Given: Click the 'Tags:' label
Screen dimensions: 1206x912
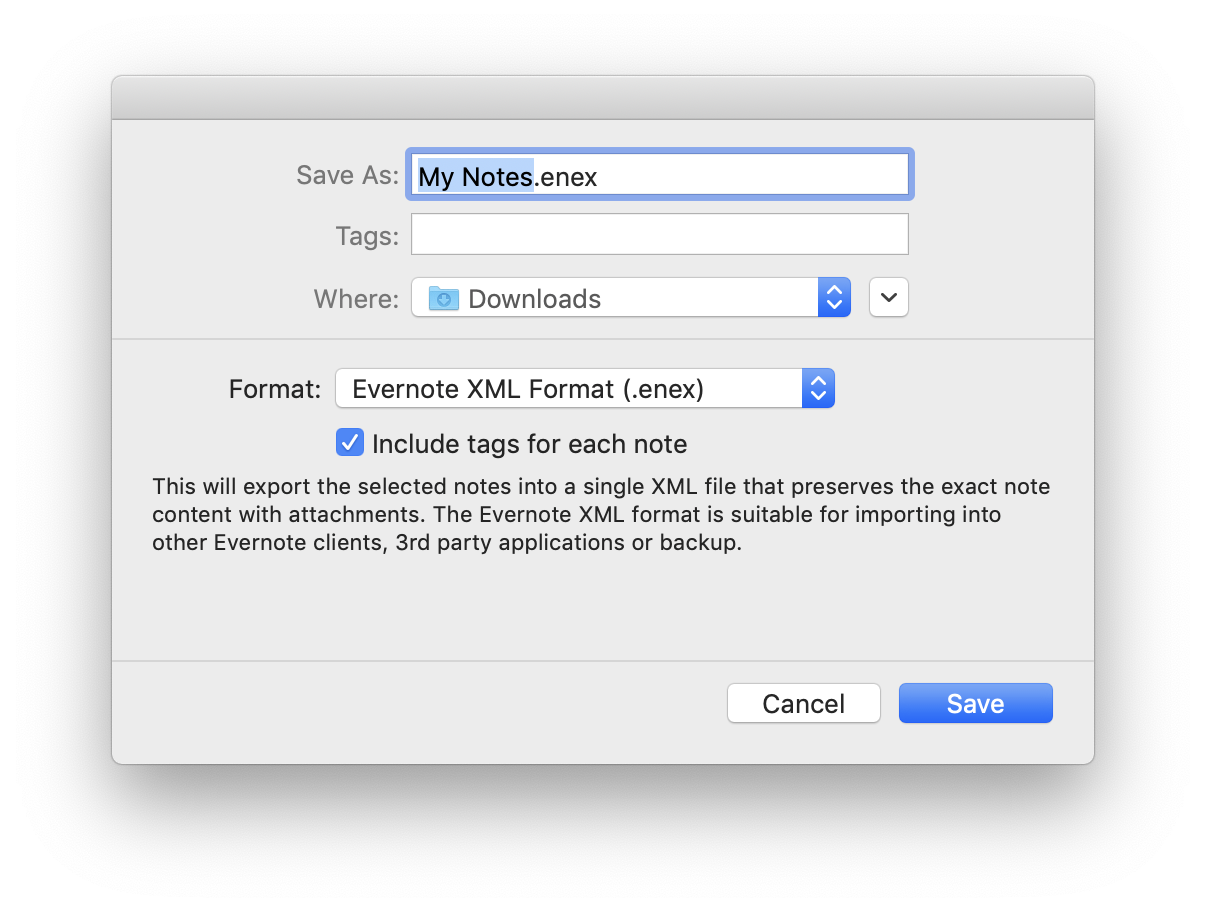Looking at the screenshot, I should pyautogui.click(x=366, y=236).
